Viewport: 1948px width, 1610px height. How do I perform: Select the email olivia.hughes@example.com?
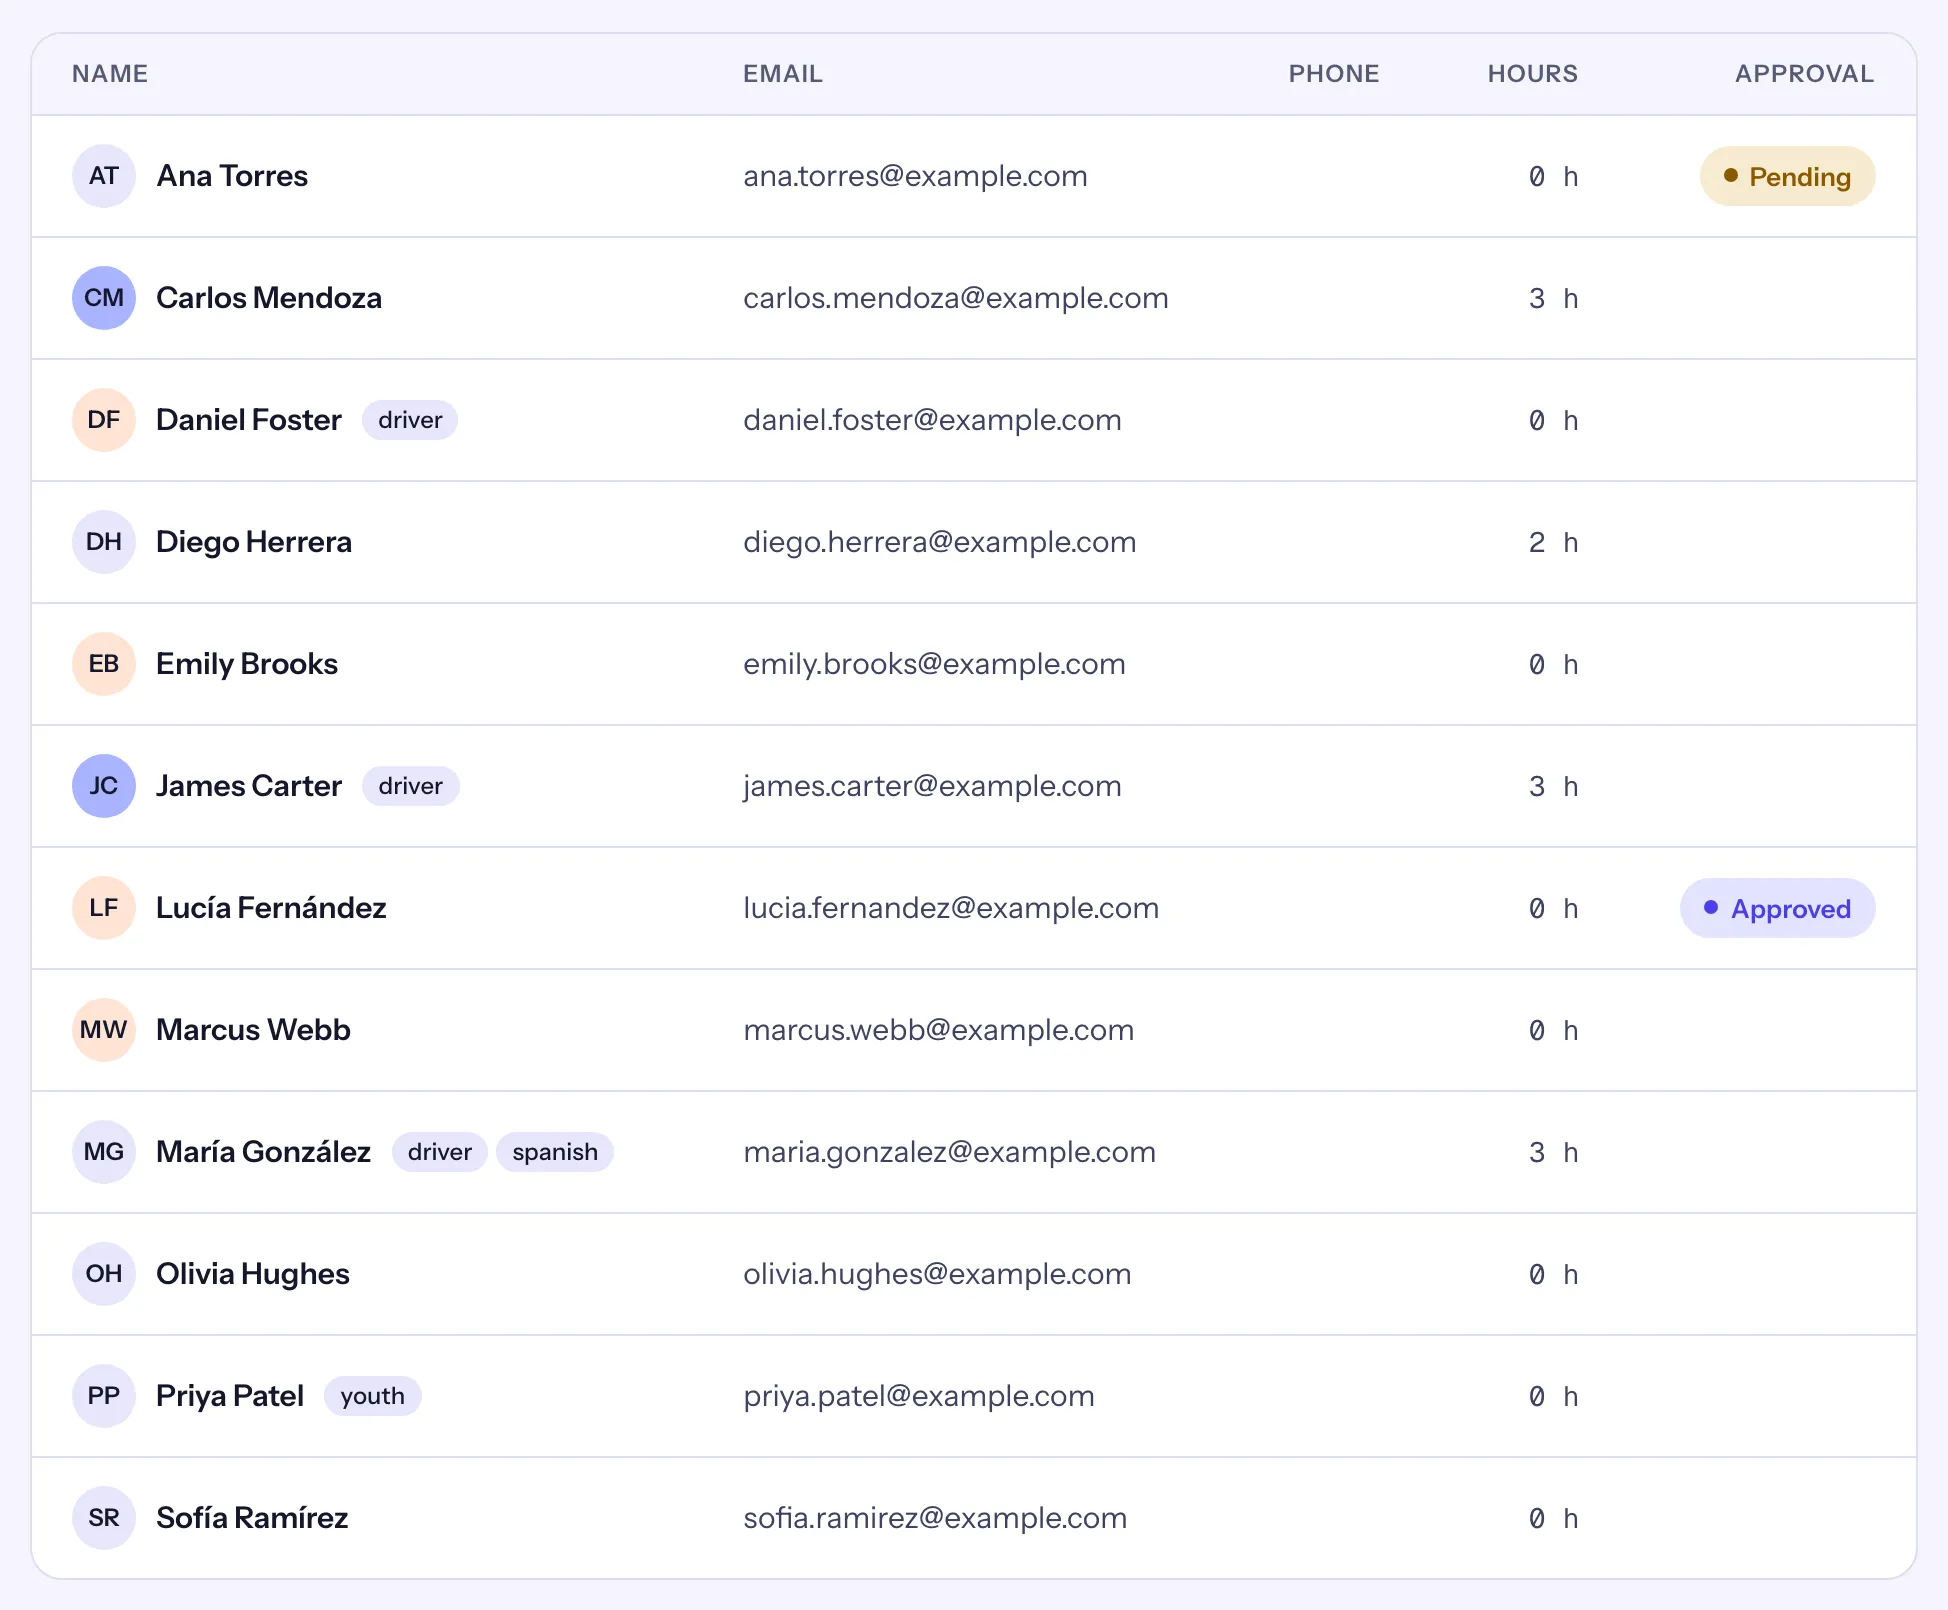[x=937, y=1274]
